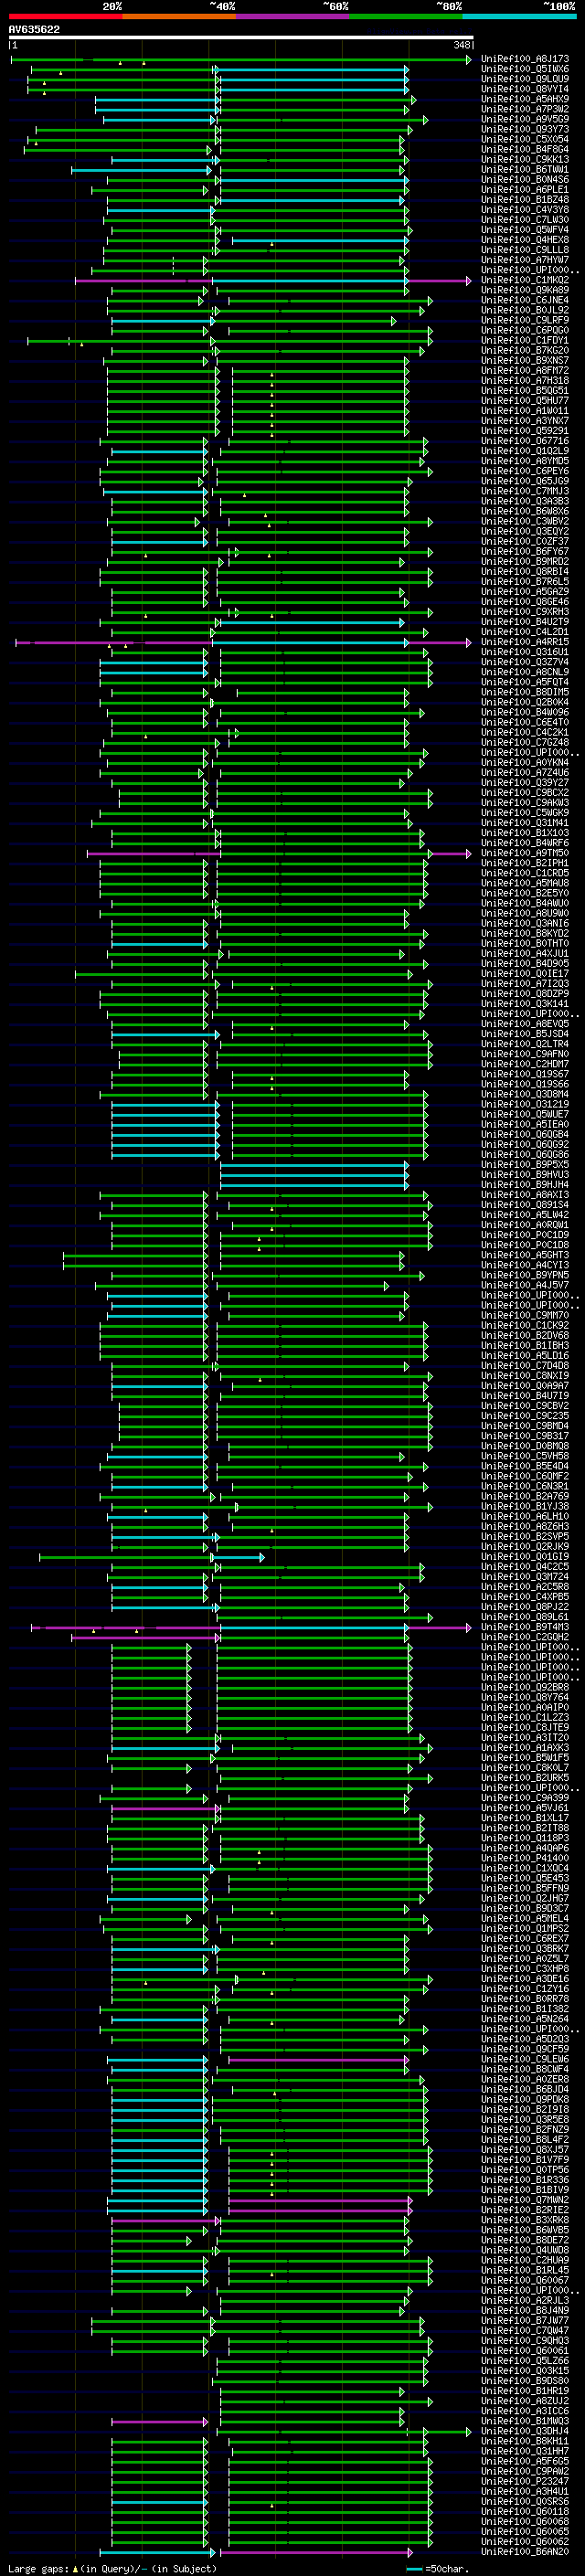Click the UniRef100_B1BZ48 label

[525, 199]
